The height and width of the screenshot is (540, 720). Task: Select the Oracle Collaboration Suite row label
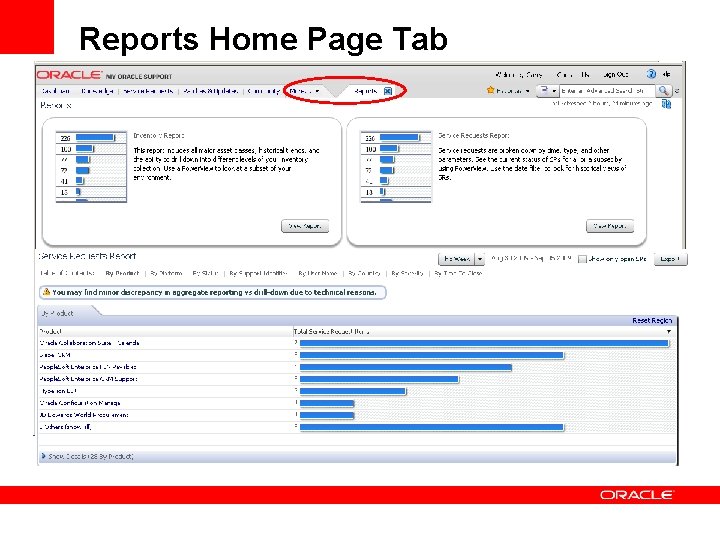[x=90, y=343]
